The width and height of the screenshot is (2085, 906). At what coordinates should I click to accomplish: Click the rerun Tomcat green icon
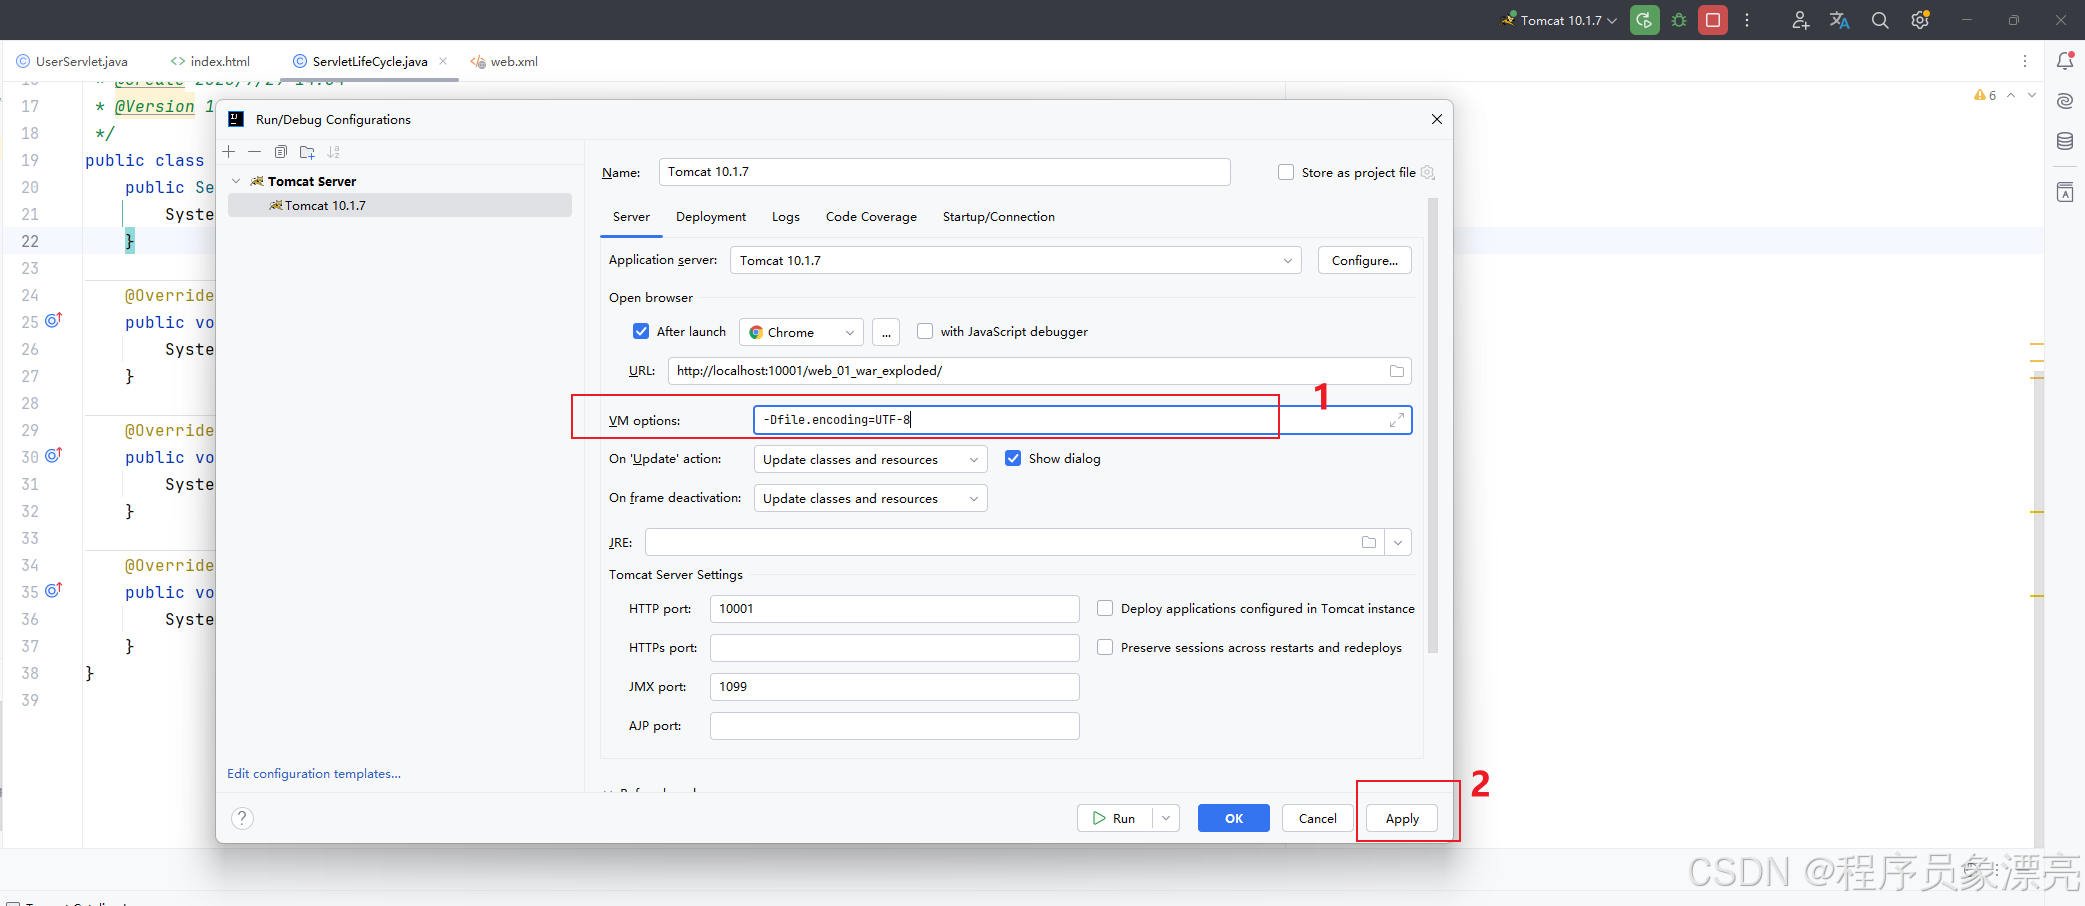tap(1644, 20)
